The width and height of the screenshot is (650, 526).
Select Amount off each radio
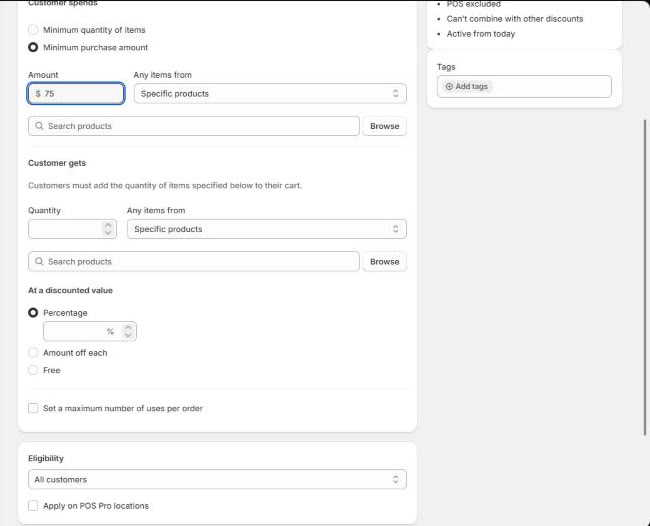pyautogui.click(x=33, y=353)
